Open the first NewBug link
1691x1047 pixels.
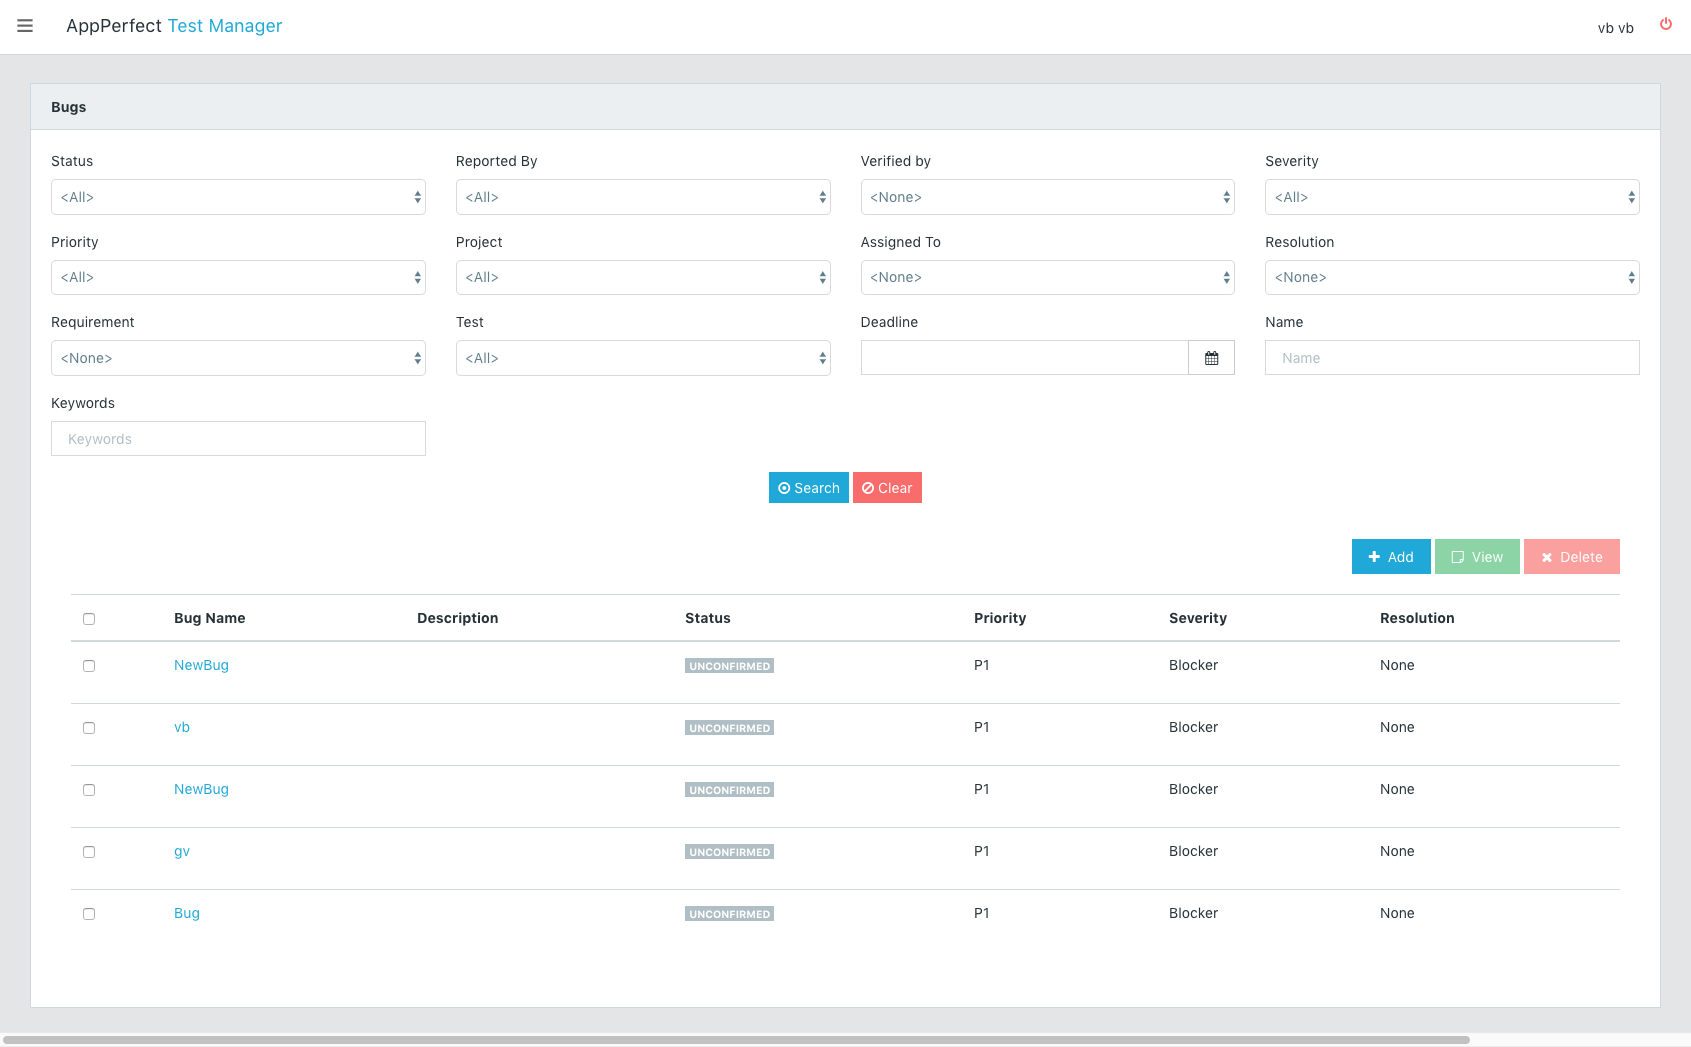tap(201, 665)
